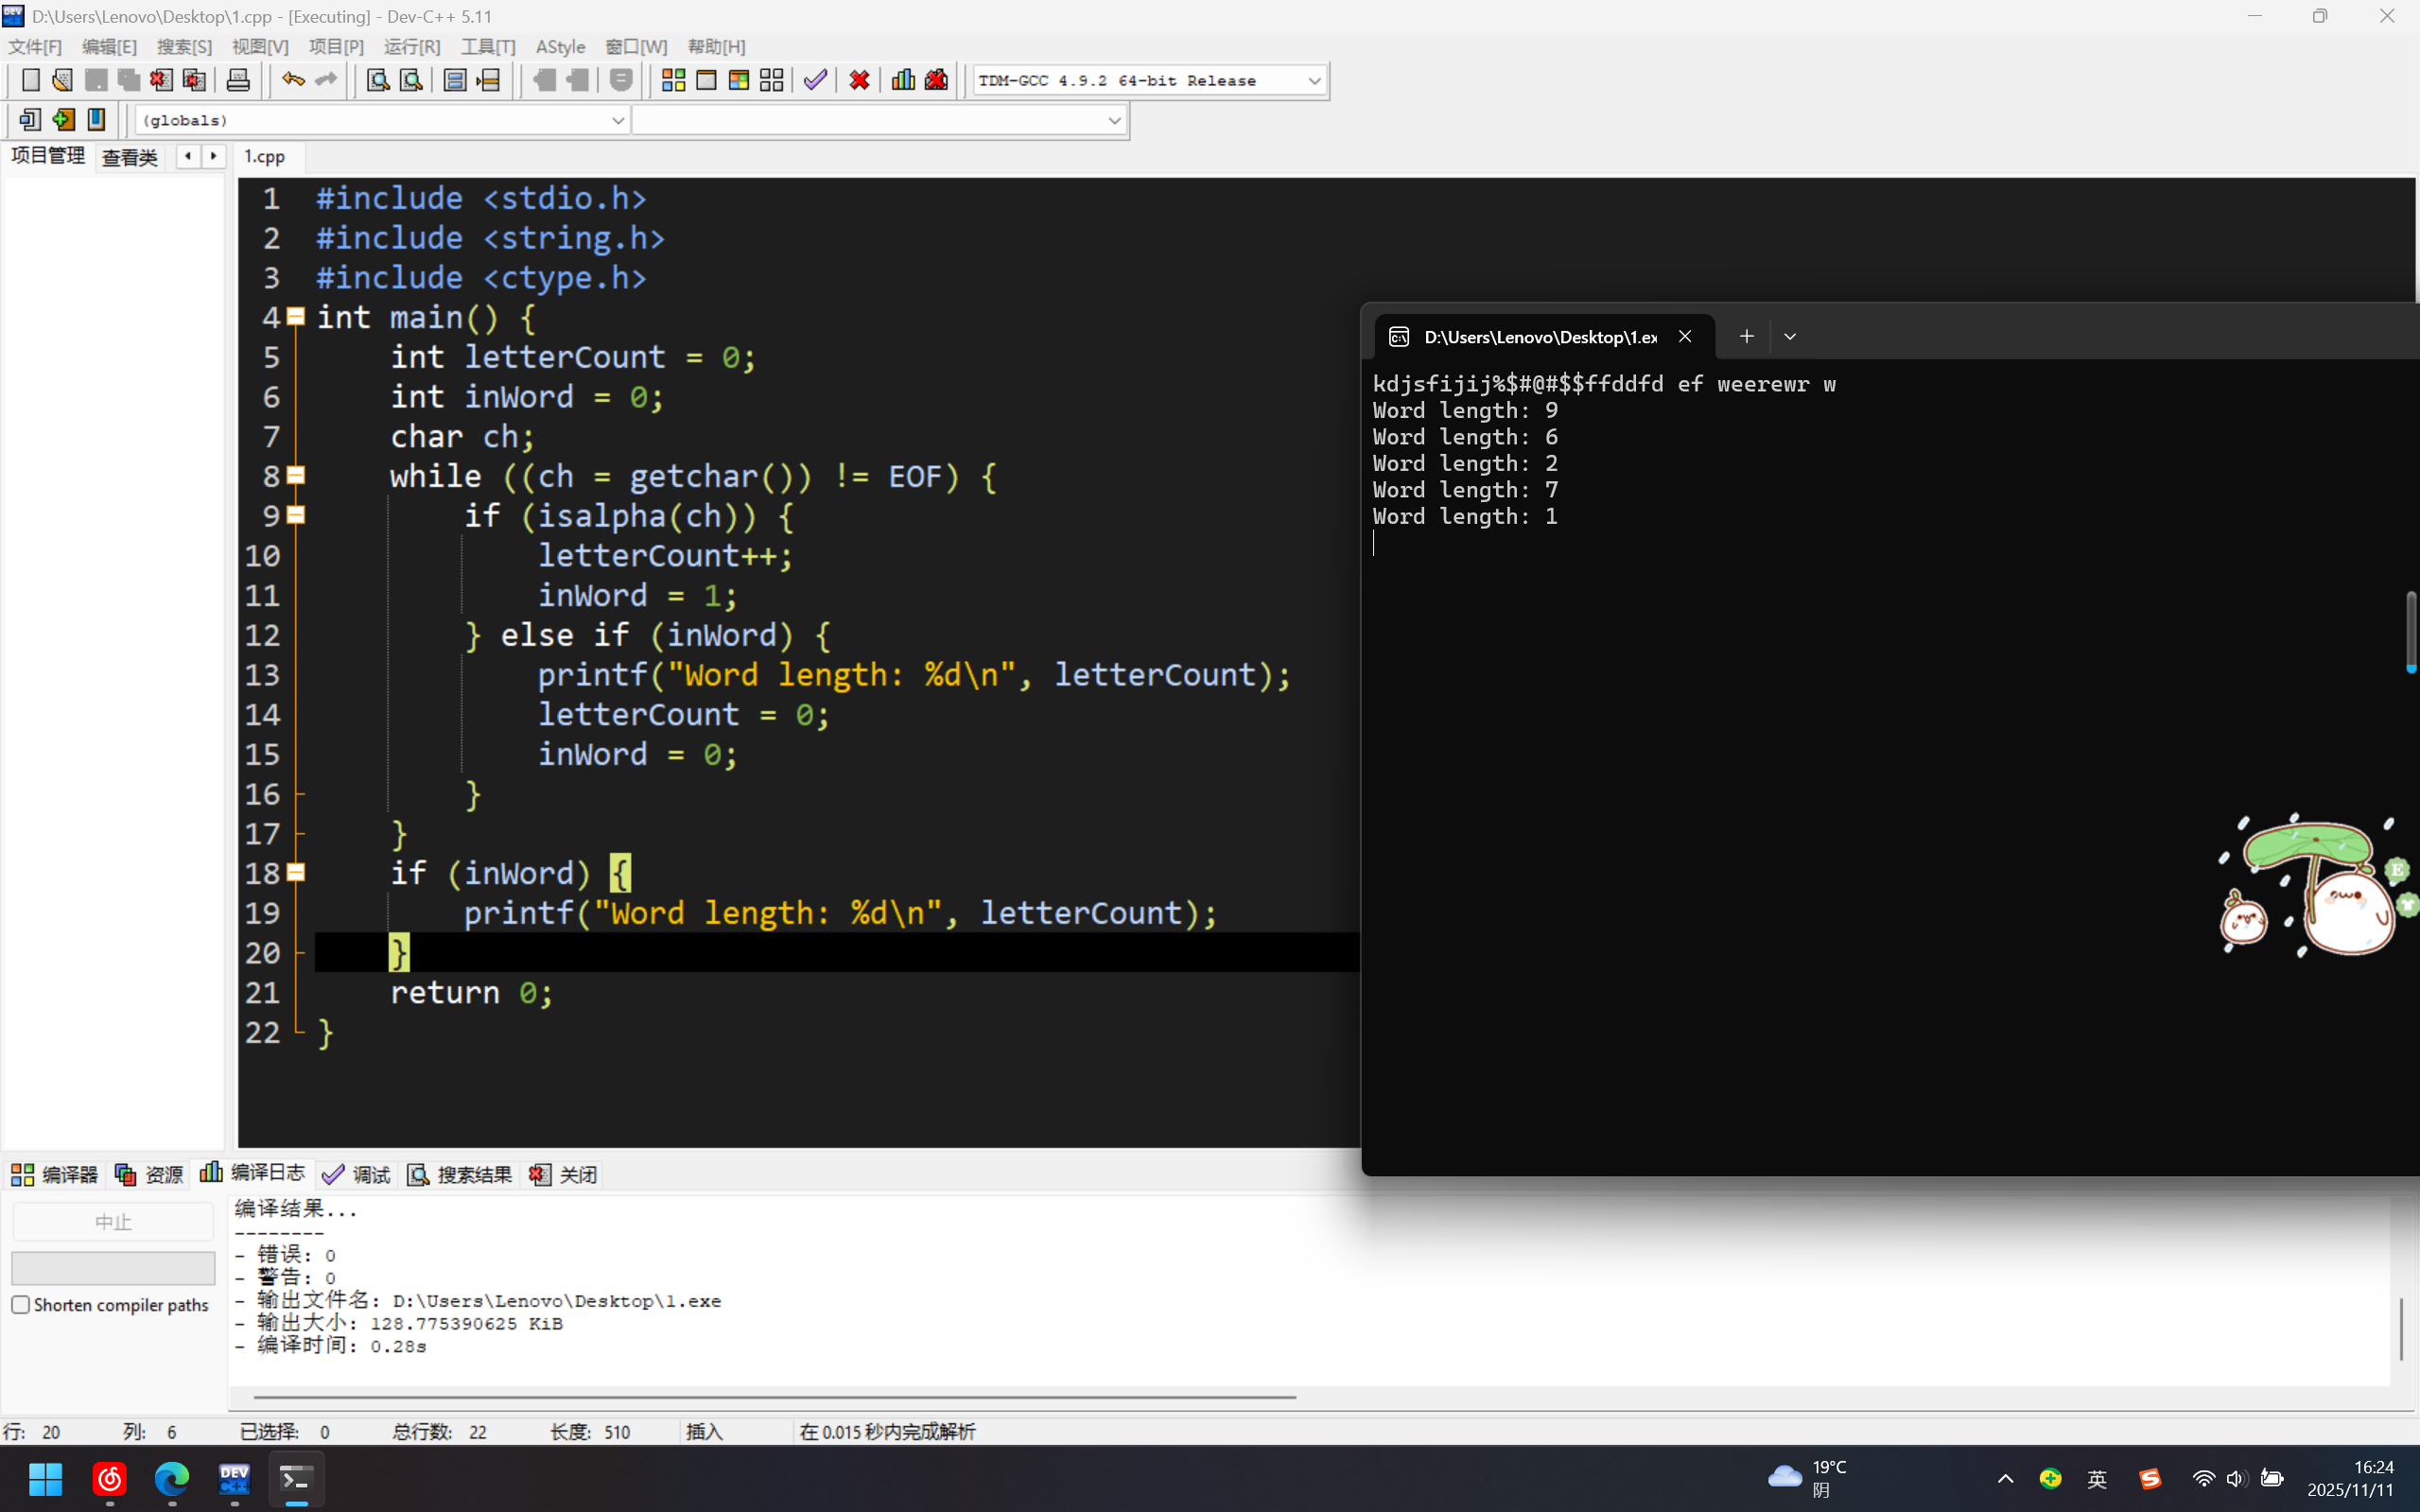Click the terminal window vertical scrollbar
The image size is (2420, 1512).
tap(2411, 631)
